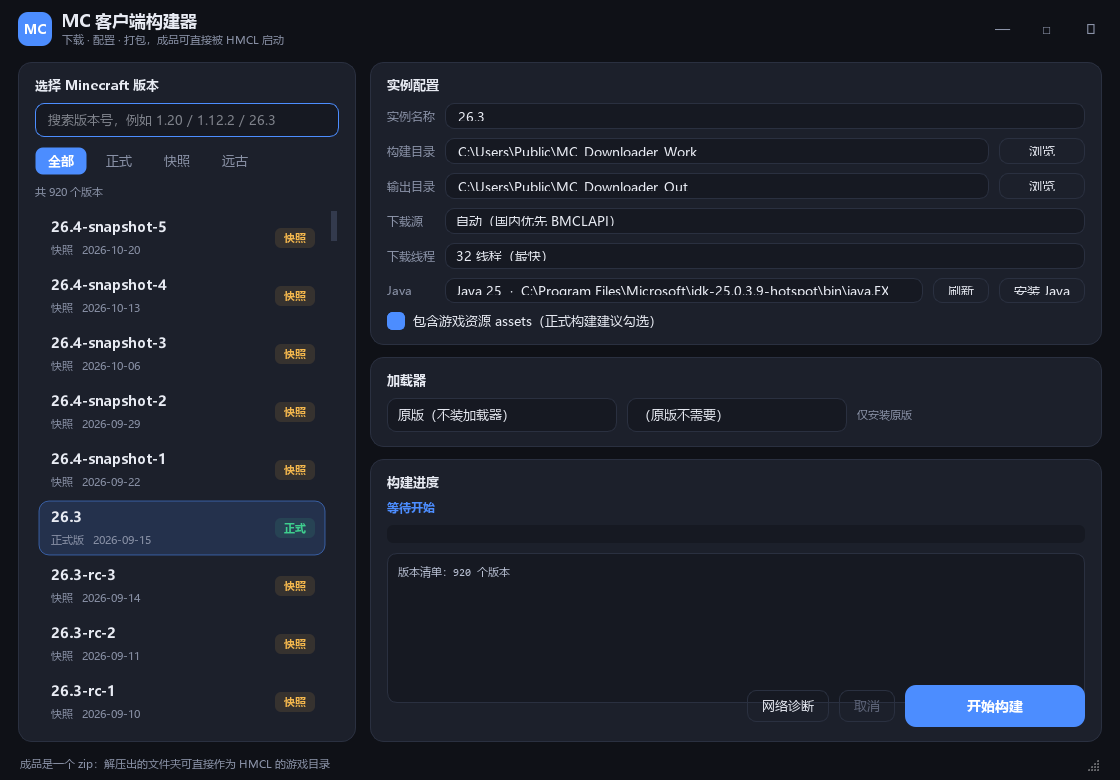Click the MC app logo icon
The image size is (1120, 780).
pyautogui.click(x=34, y=29)
